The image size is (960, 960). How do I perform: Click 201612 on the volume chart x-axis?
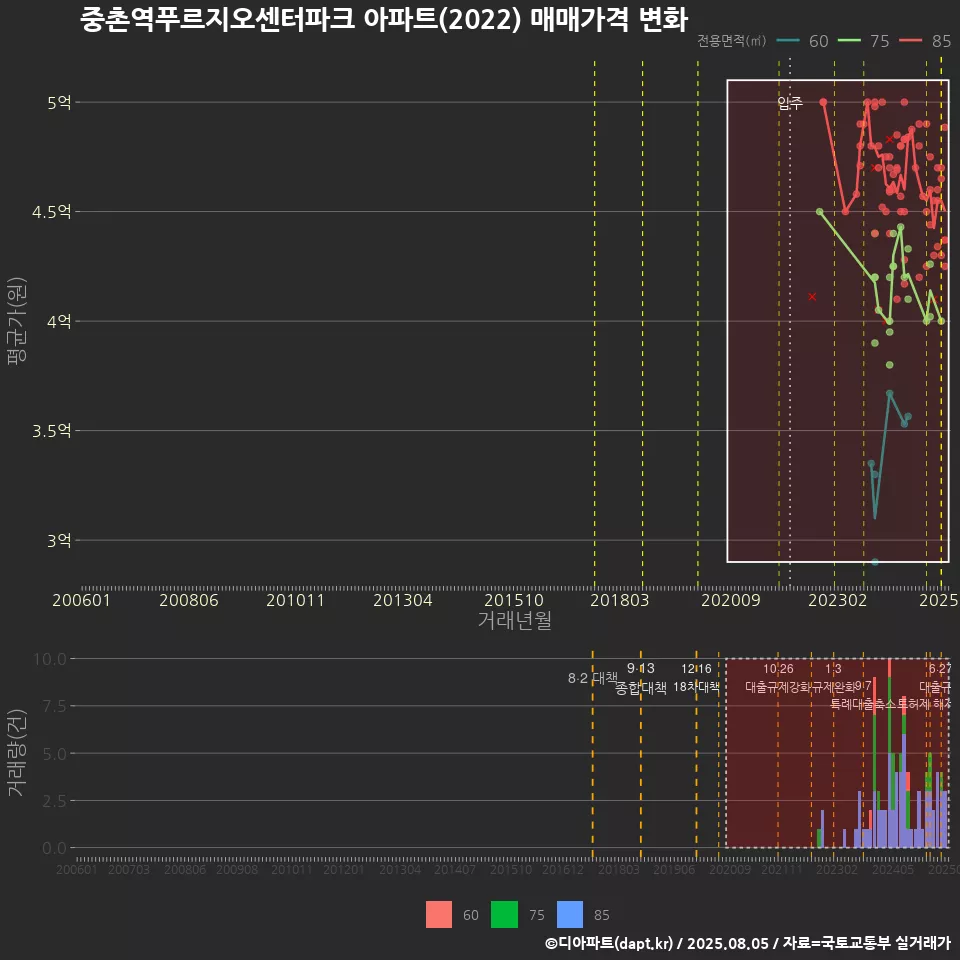[563, 869]
